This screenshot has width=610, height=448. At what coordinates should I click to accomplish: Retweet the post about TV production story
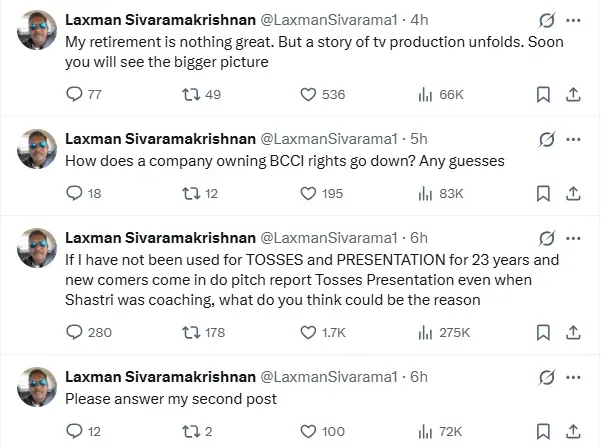[186, 94]
